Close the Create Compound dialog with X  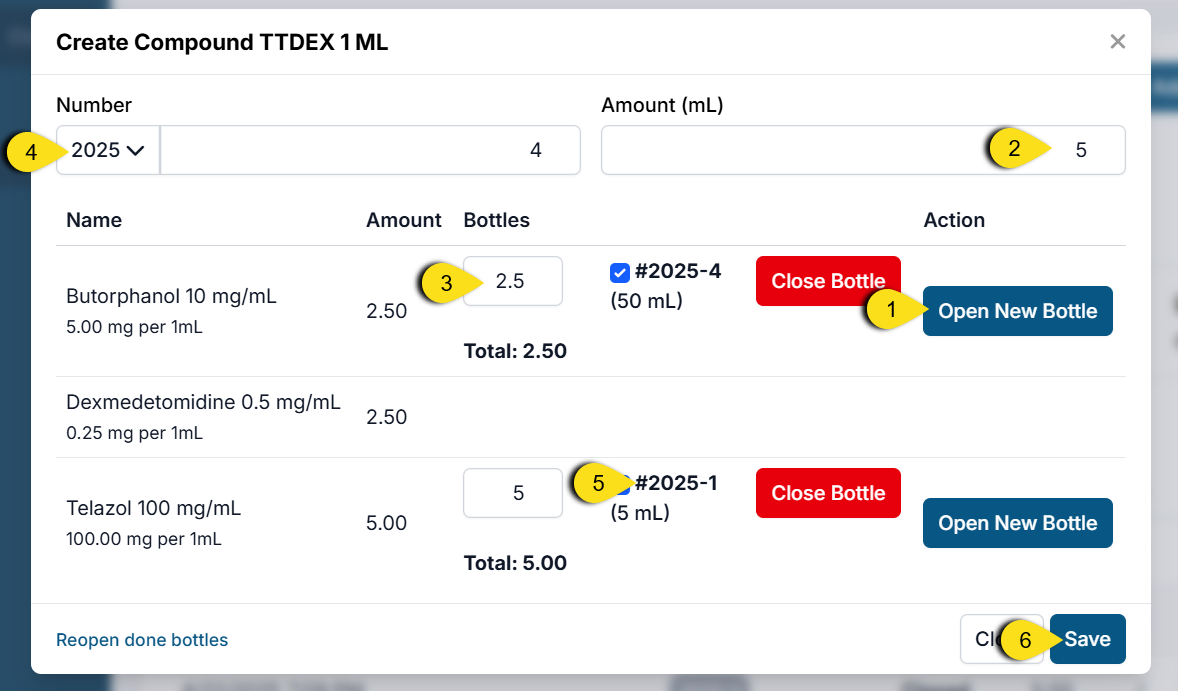1117,42
